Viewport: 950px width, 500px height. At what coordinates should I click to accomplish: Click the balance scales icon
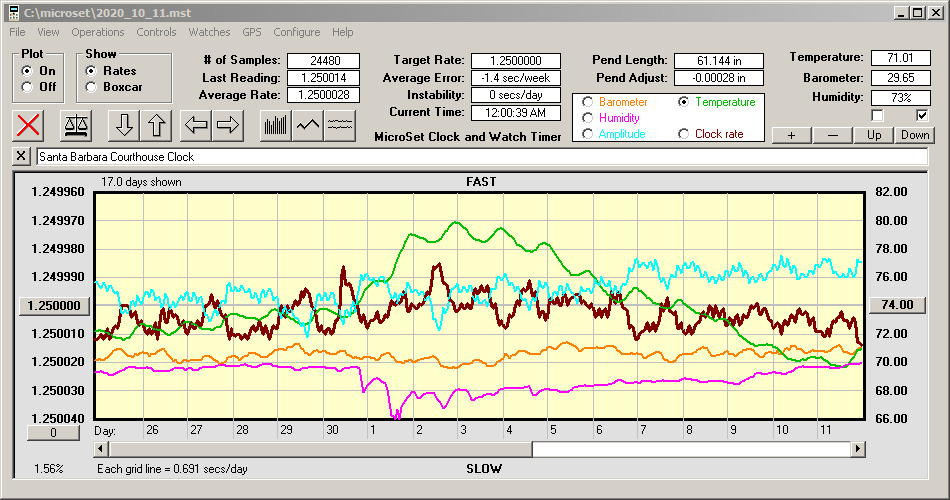[x=76, y=125]
